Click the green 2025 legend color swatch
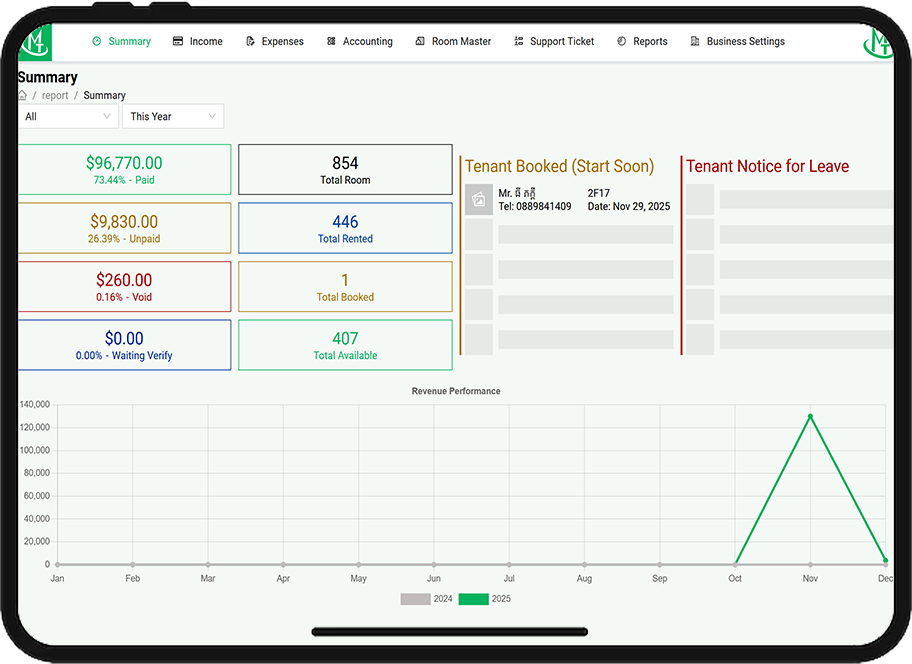Screen dimensions: 912x664 click(473, 598)
